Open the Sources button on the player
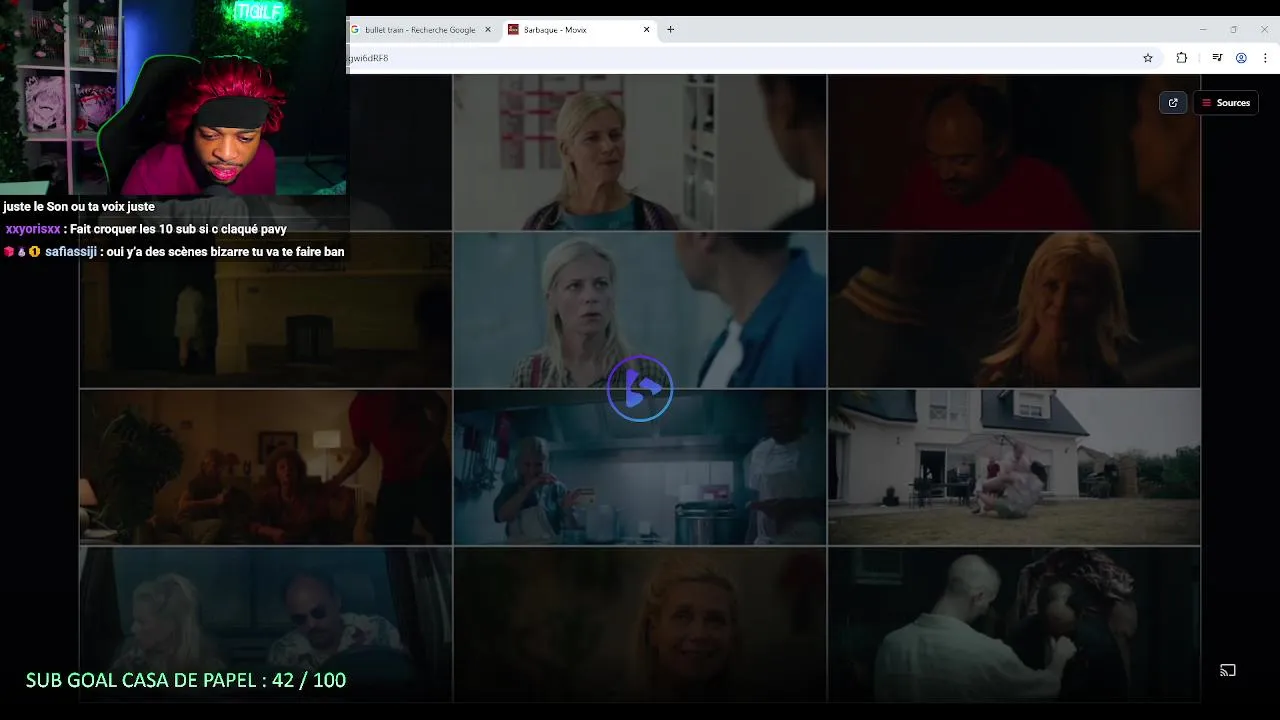1280x720 pixels. coord(1226,103)
